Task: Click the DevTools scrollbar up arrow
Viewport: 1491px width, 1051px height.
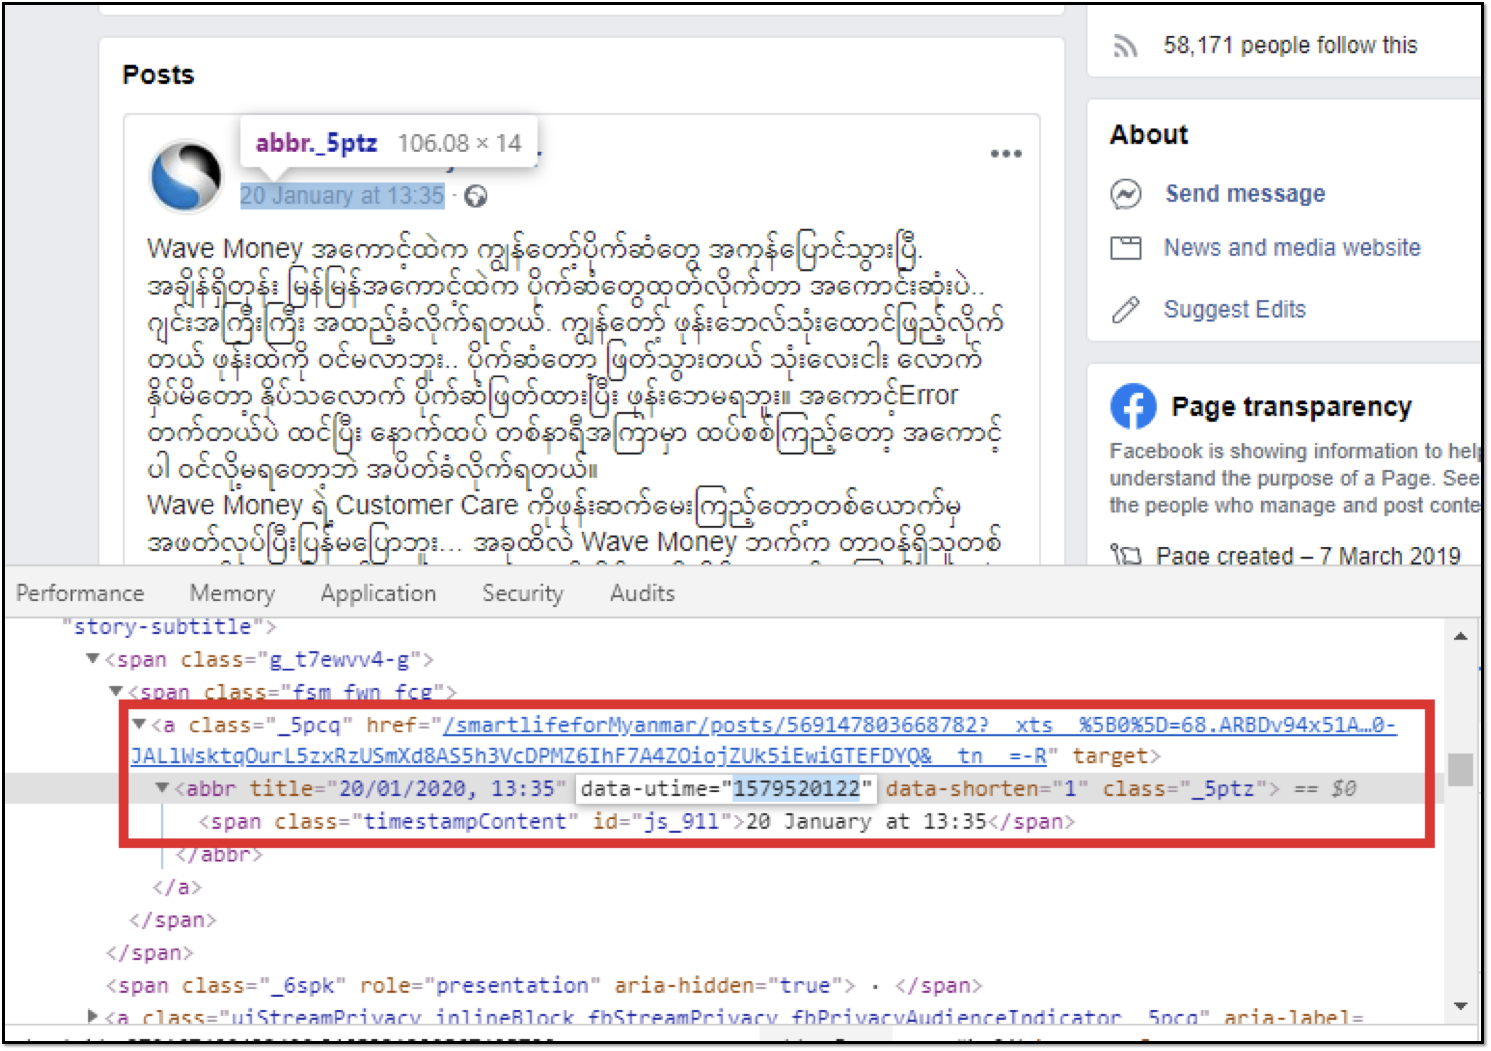Action: pos(1461,636)
